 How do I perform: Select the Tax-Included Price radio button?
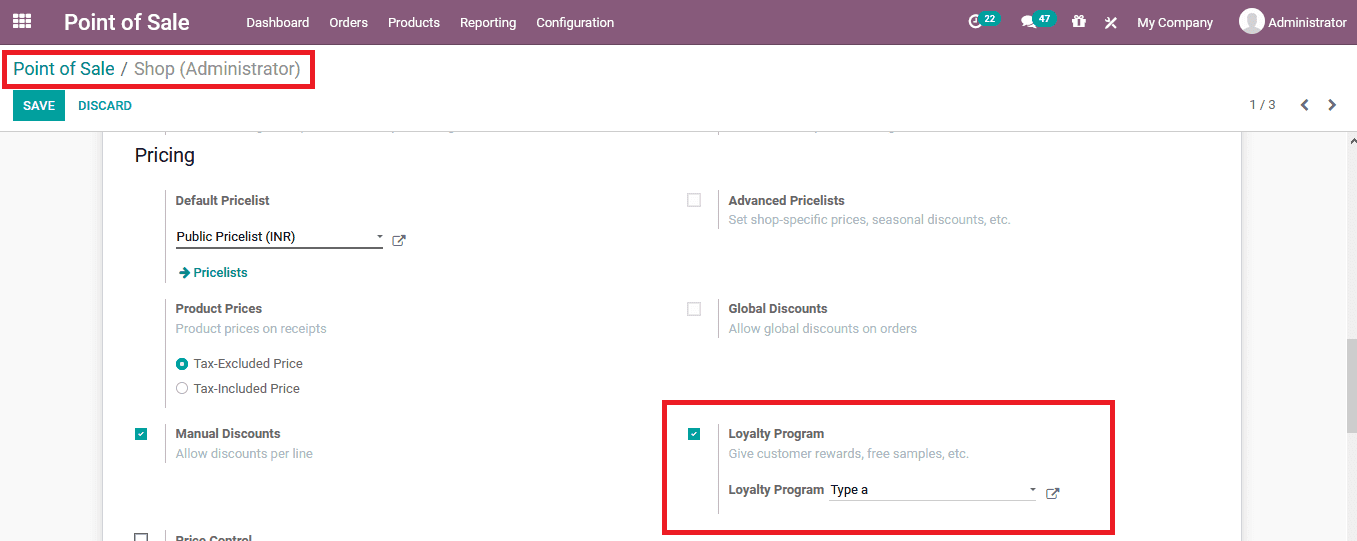click(182, 389)
